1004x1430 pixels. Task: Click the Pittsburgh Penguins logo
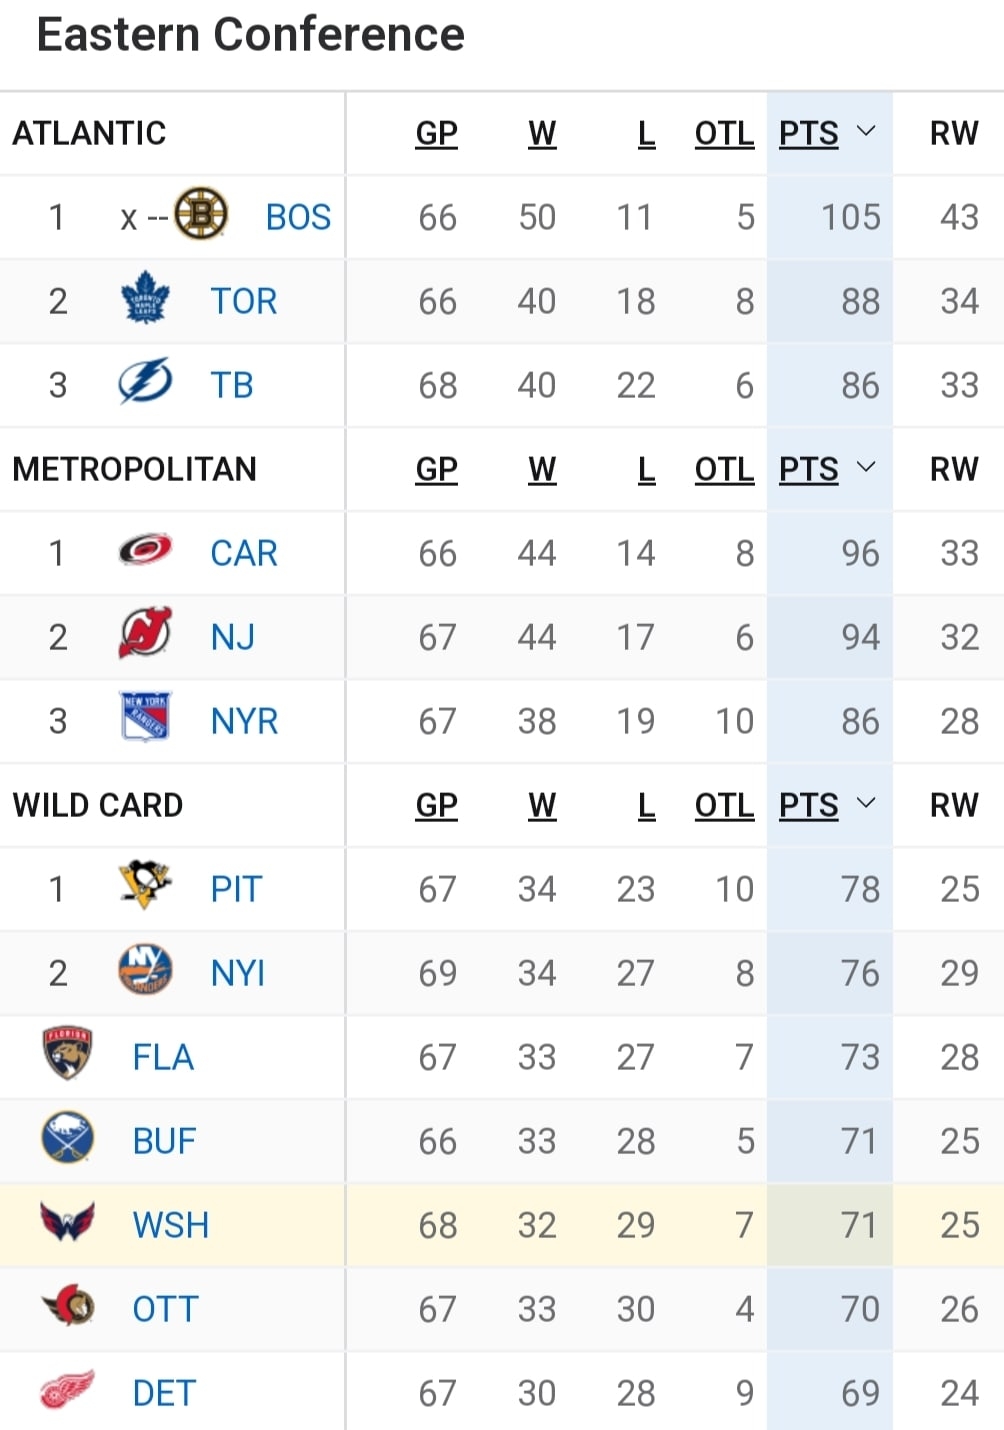145,886
